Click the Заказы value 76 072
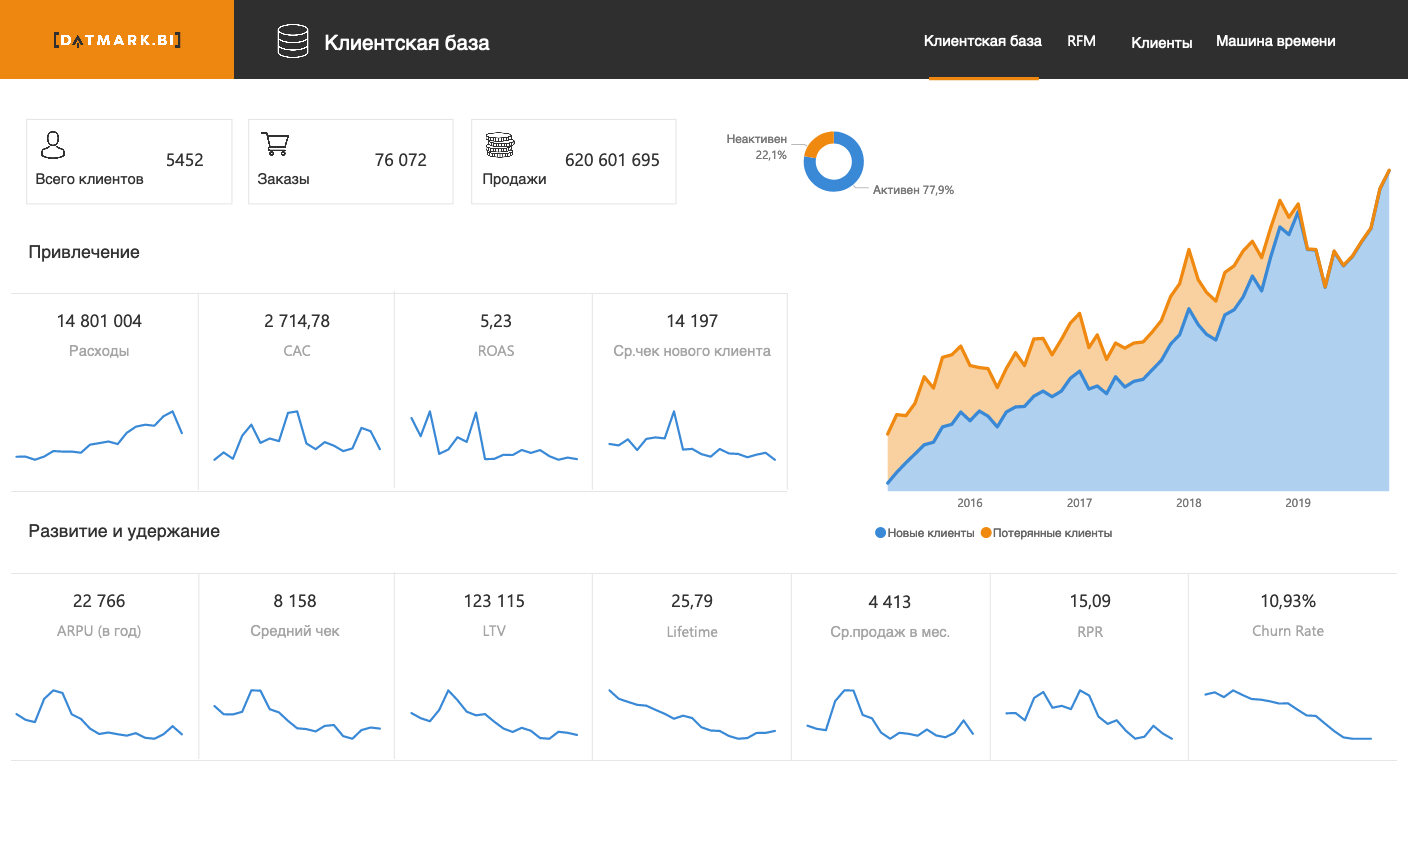Screen dimensions: 1408x852 (x=401, y=160)
